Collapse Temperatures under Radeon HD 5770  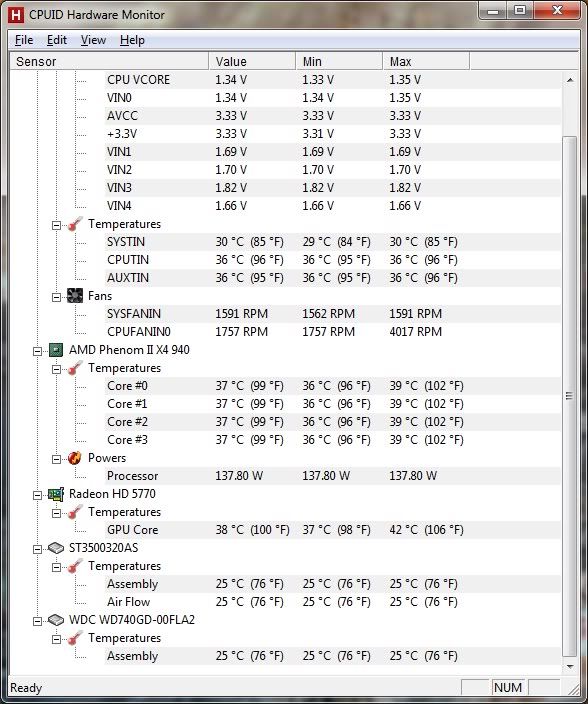coord(57,513)
